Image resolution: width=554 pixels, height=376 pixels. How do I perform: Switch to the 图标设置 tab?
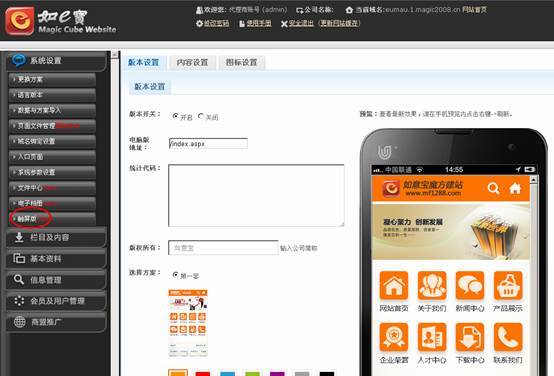tap(242, 63)
